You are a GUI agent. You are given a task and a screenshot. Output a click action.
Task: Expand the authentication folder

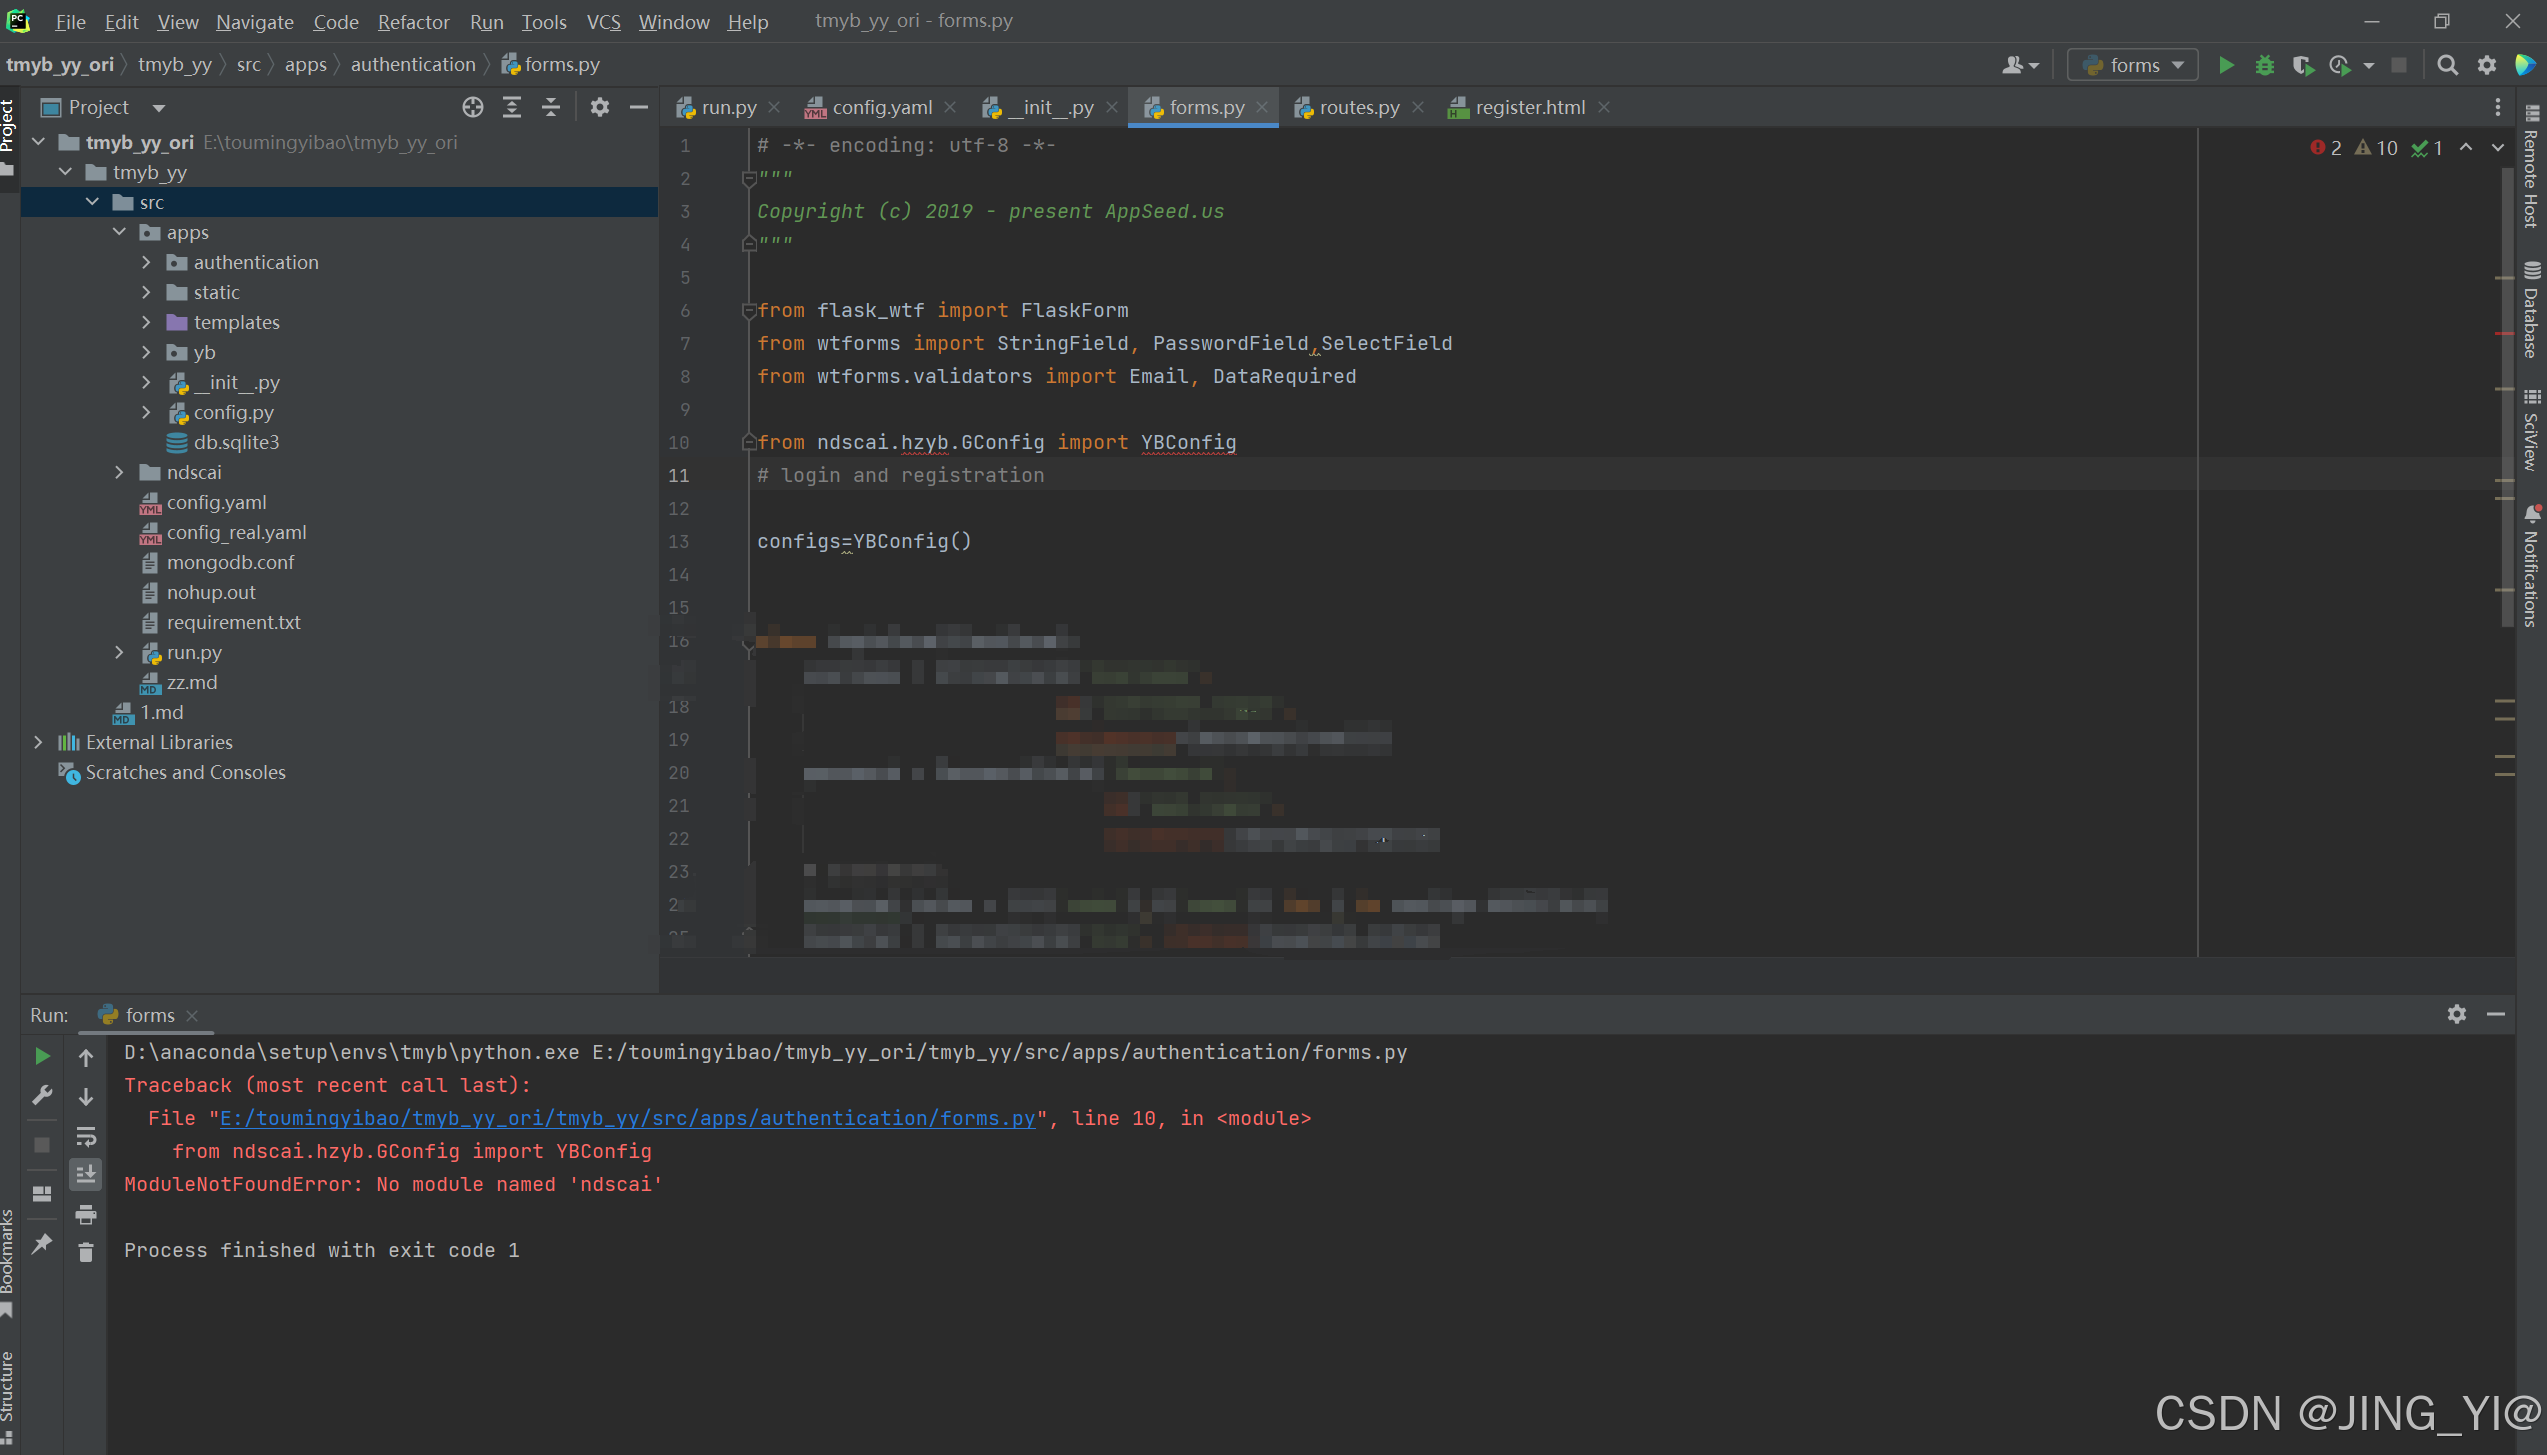point(146,262)
